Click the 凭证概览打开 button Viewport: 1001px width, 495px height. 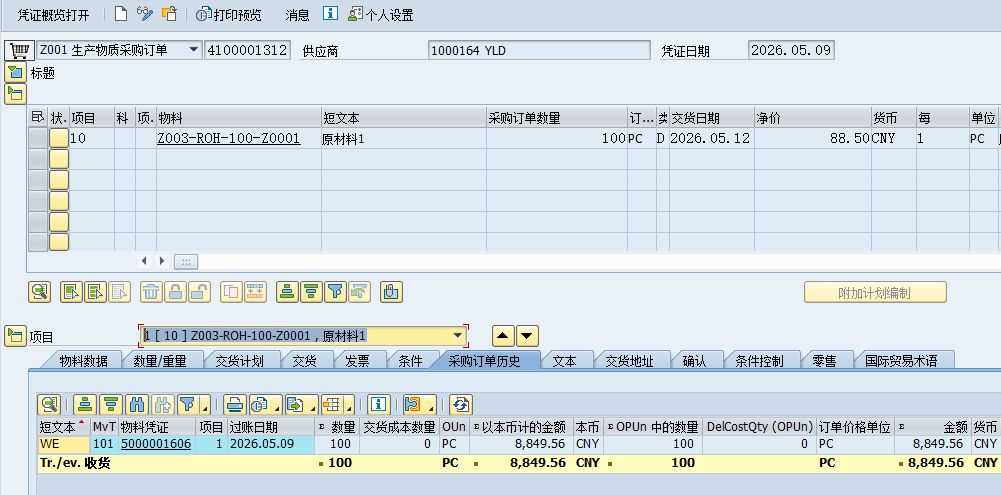[x=53, y=15]
